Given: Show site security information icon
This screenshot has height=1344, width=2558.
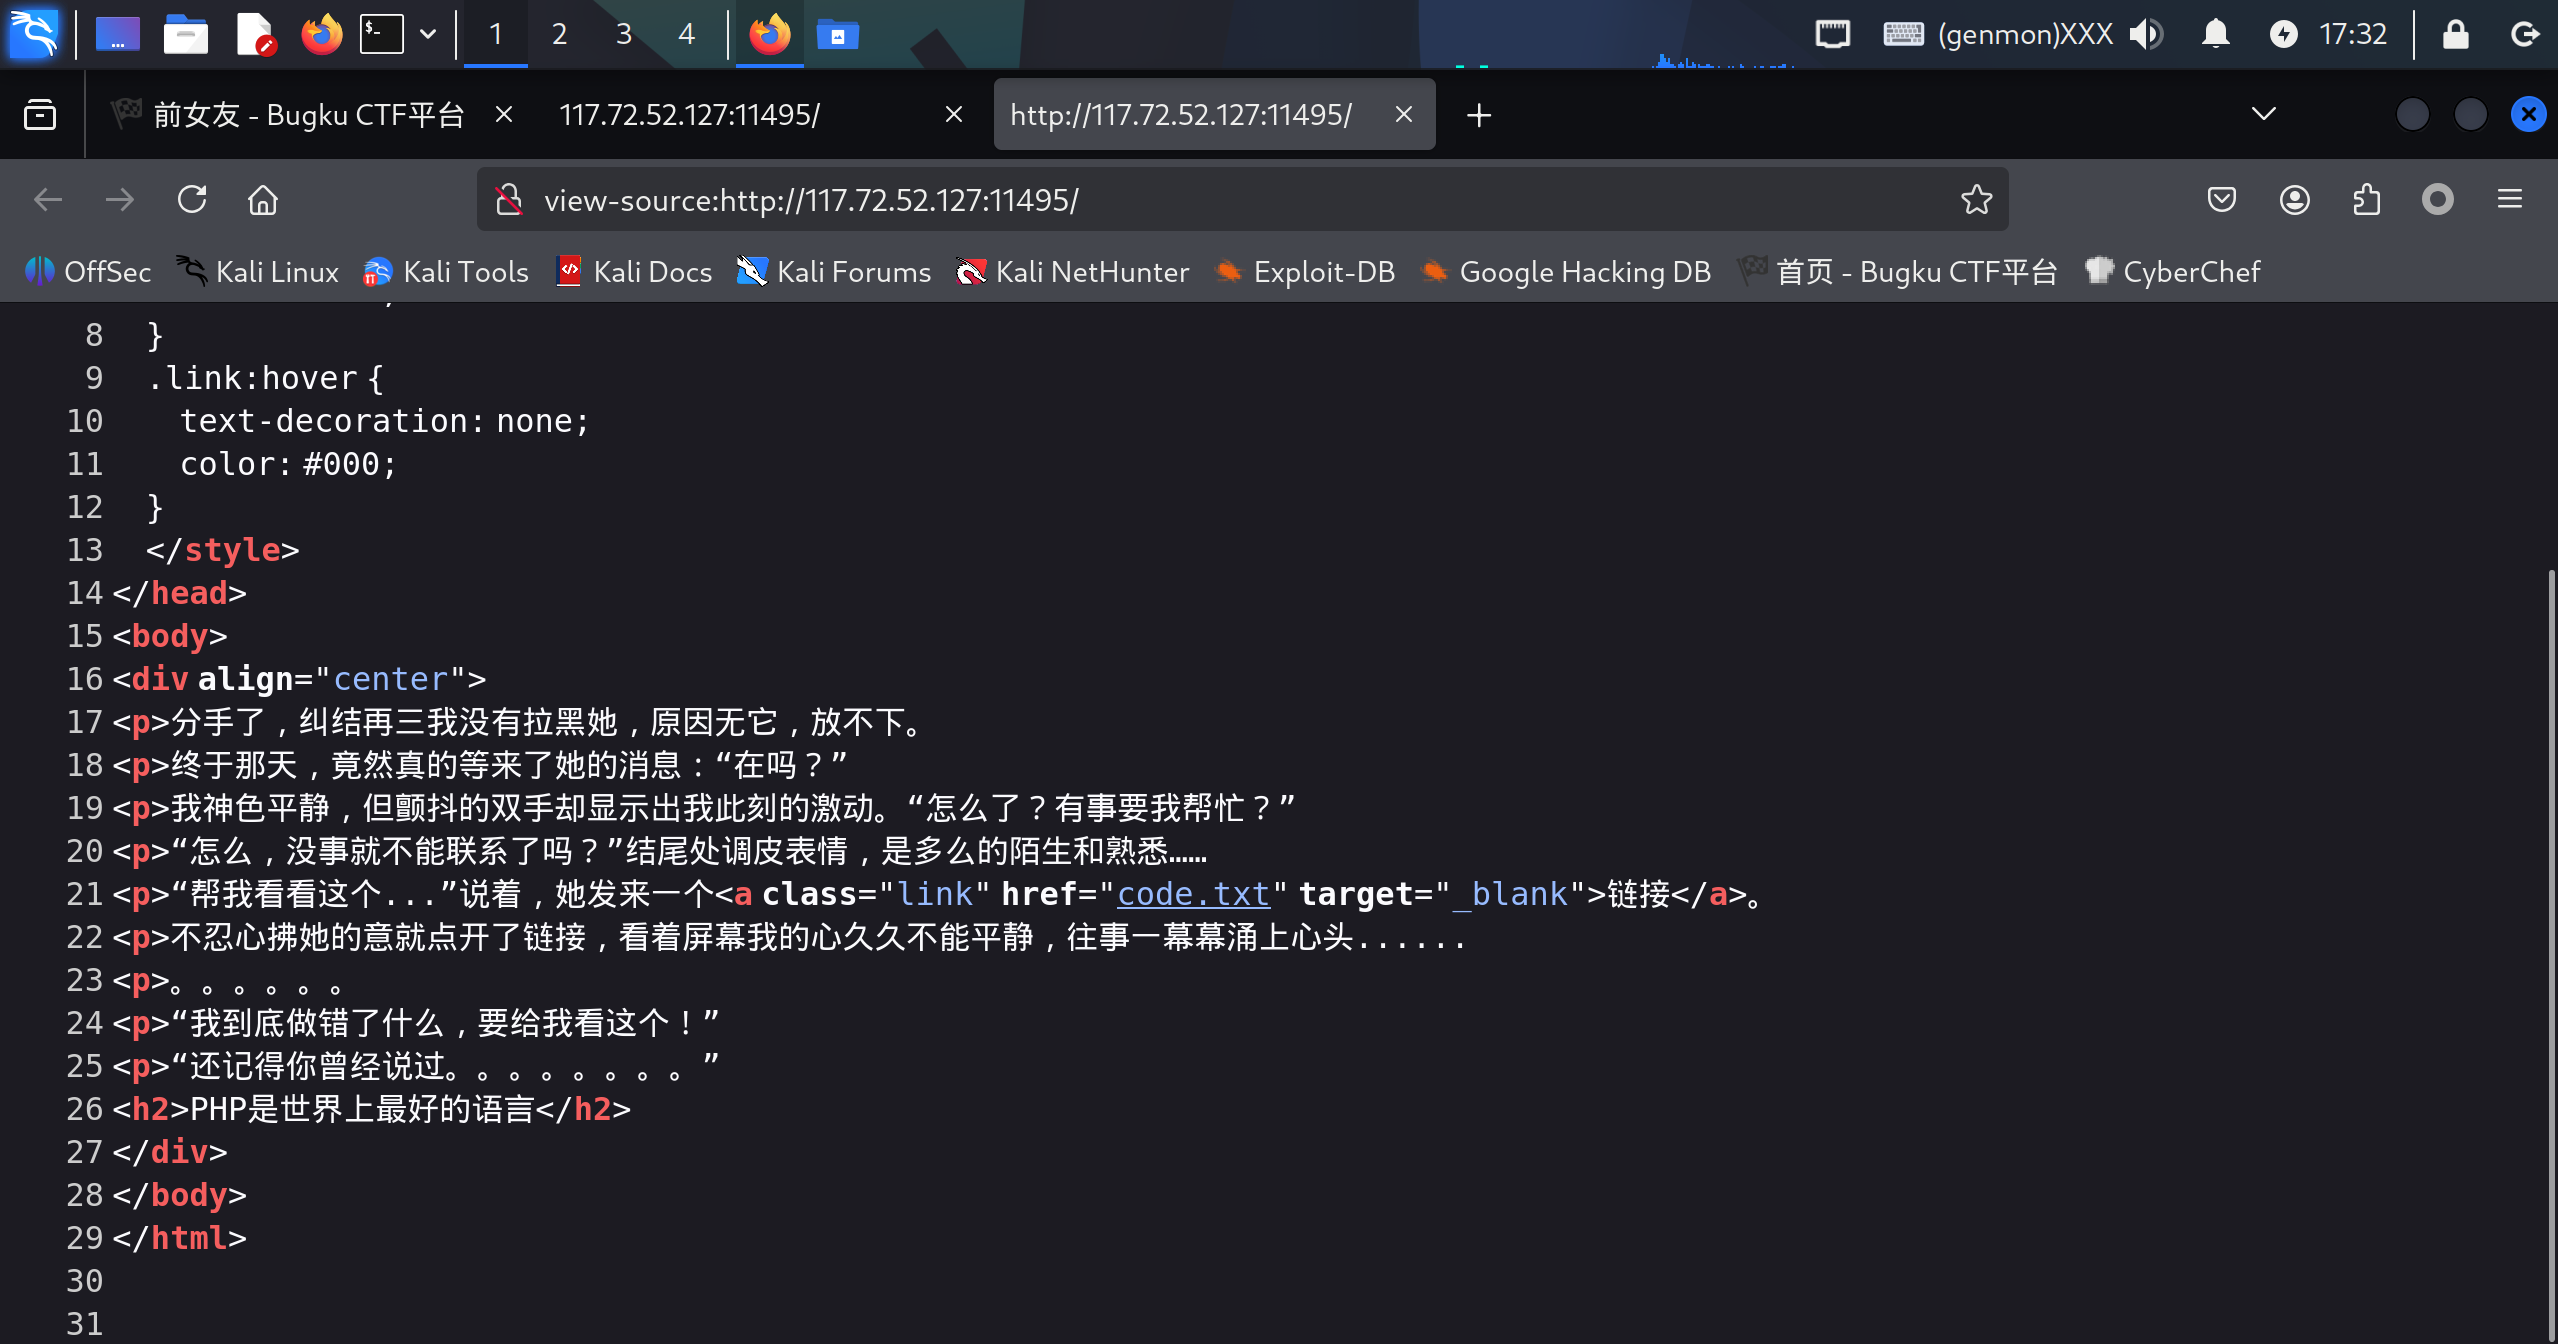Looking at the screenshot, I should pos(509,200).
